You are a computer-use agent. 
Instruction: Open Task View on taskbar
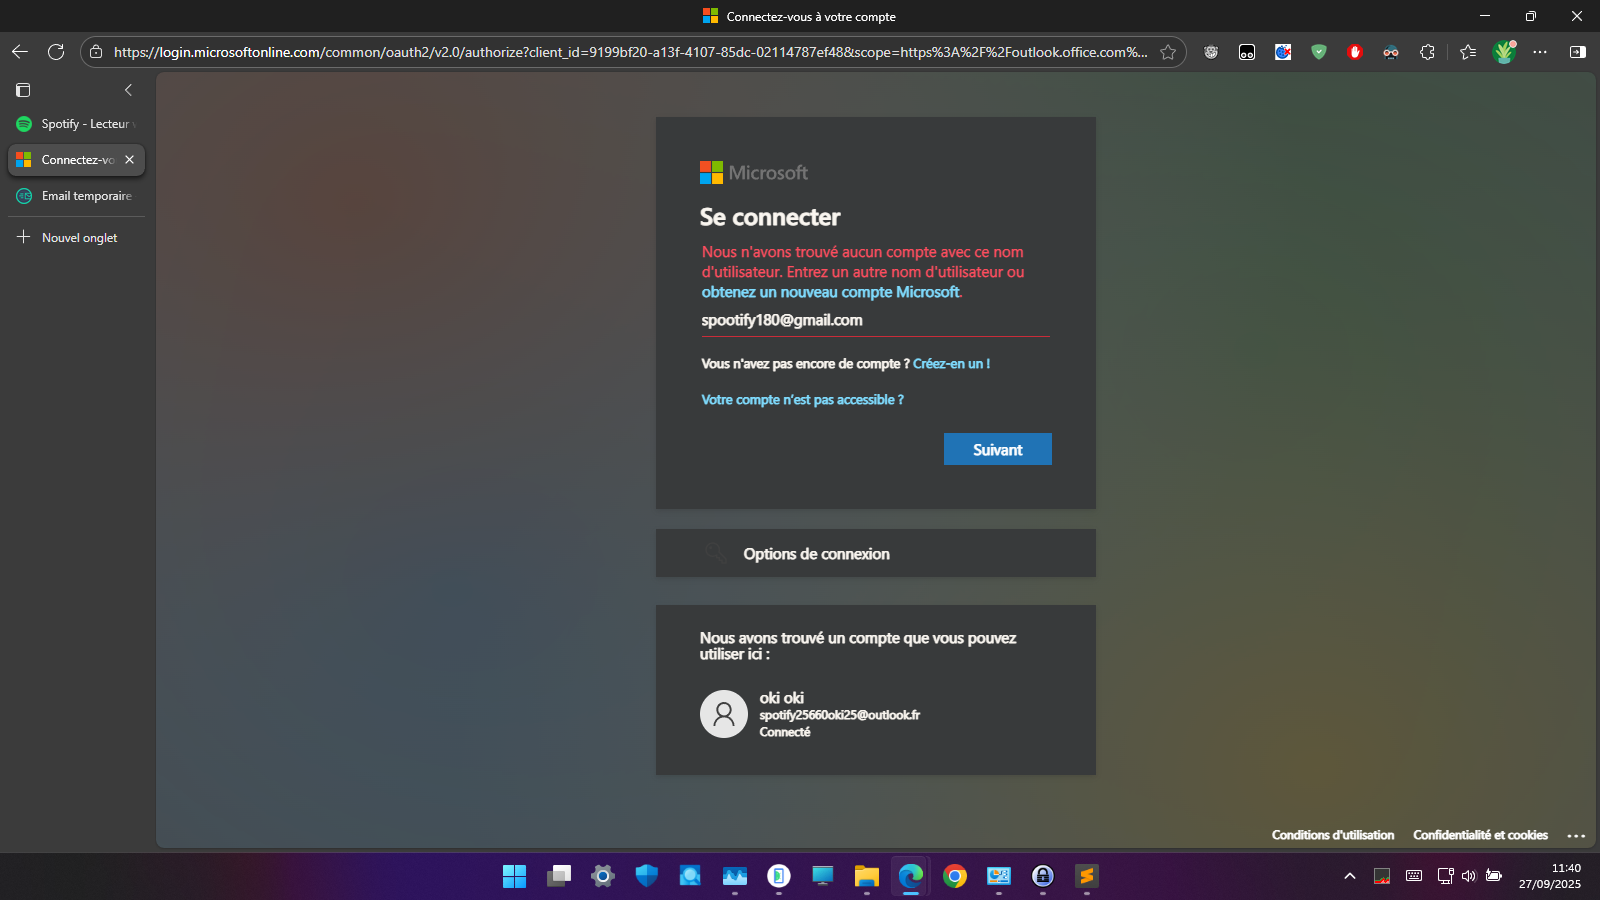click(559, 876)
